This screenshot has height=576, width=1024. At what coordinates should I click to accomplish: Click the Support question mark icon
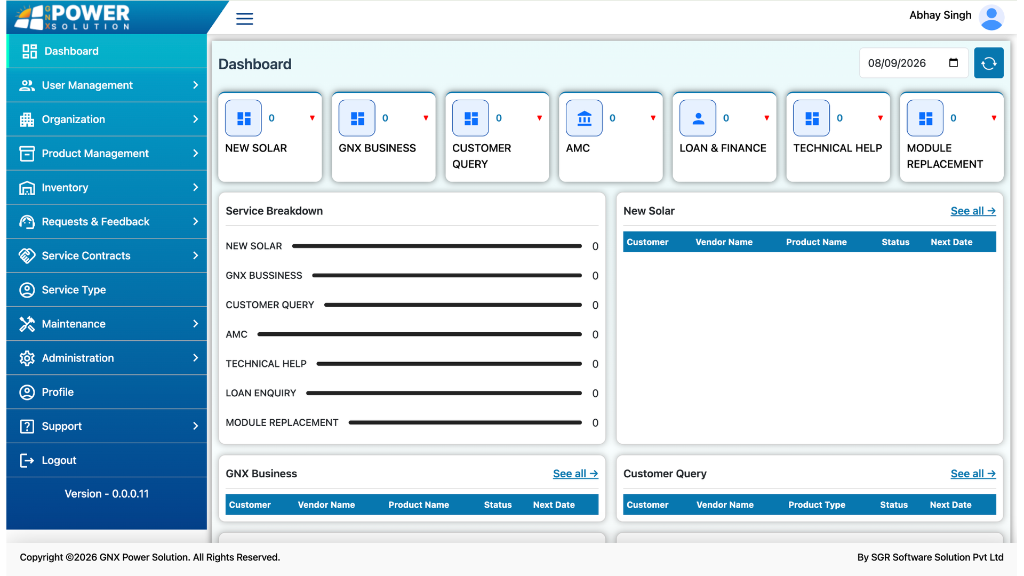tap(27, 426)
